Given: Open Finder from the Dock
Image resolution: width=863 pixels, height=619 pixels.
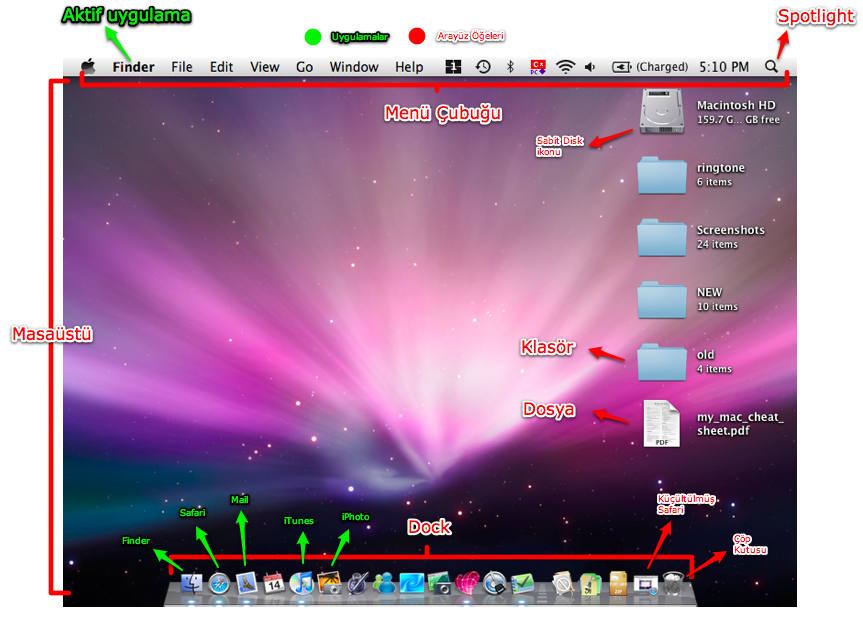Looking at the screenshot, I should click(x=192, y=583).
